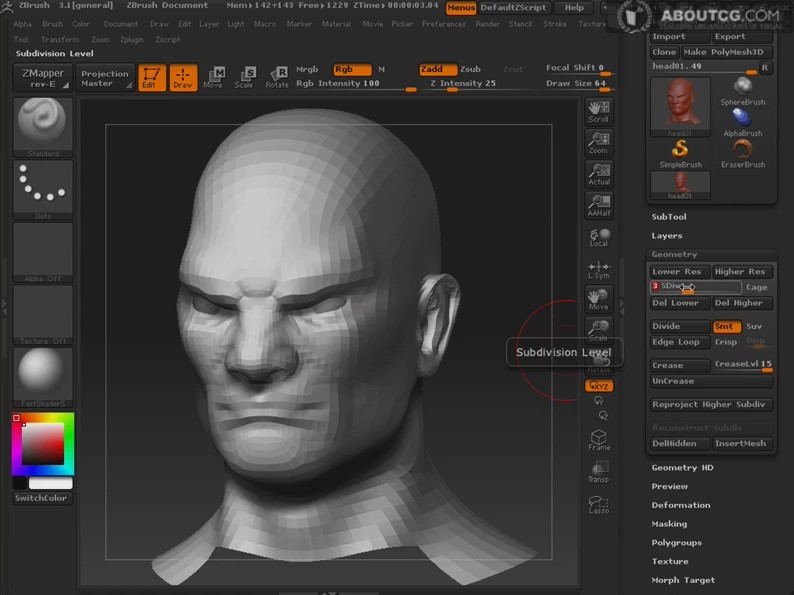Toggle the Rgb color mode
The height and width of the screenshot is (595, 794).
pos(352,69)
